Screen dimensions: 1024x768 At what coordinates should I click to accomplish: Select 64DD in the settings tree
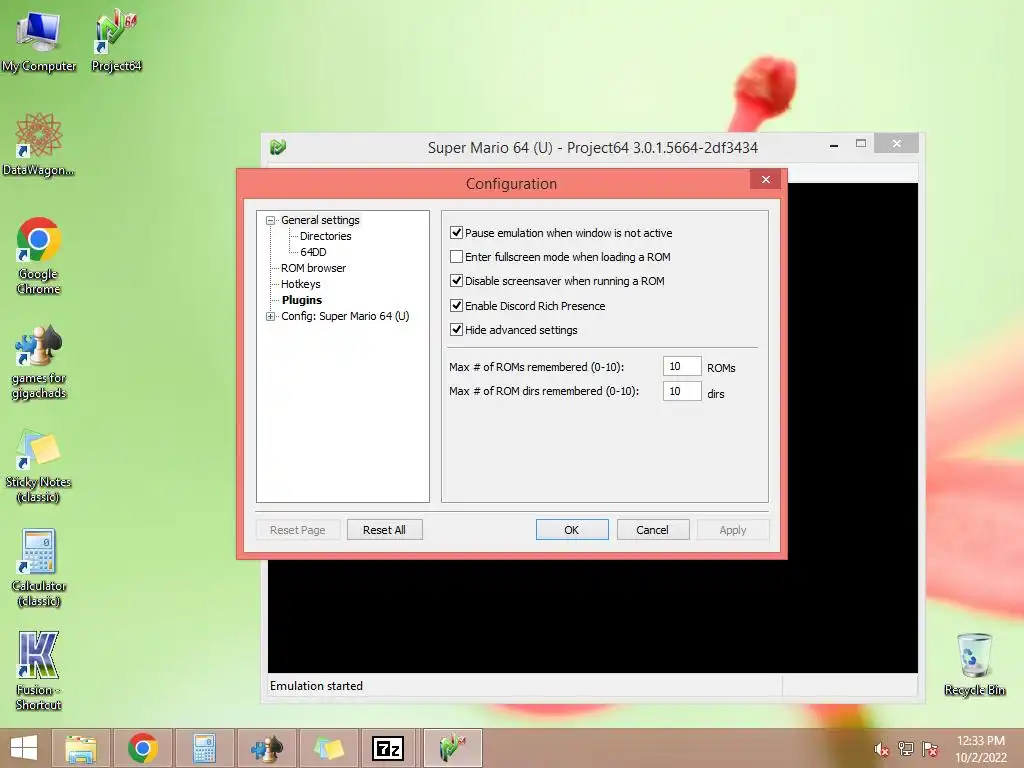coord(313,252)
